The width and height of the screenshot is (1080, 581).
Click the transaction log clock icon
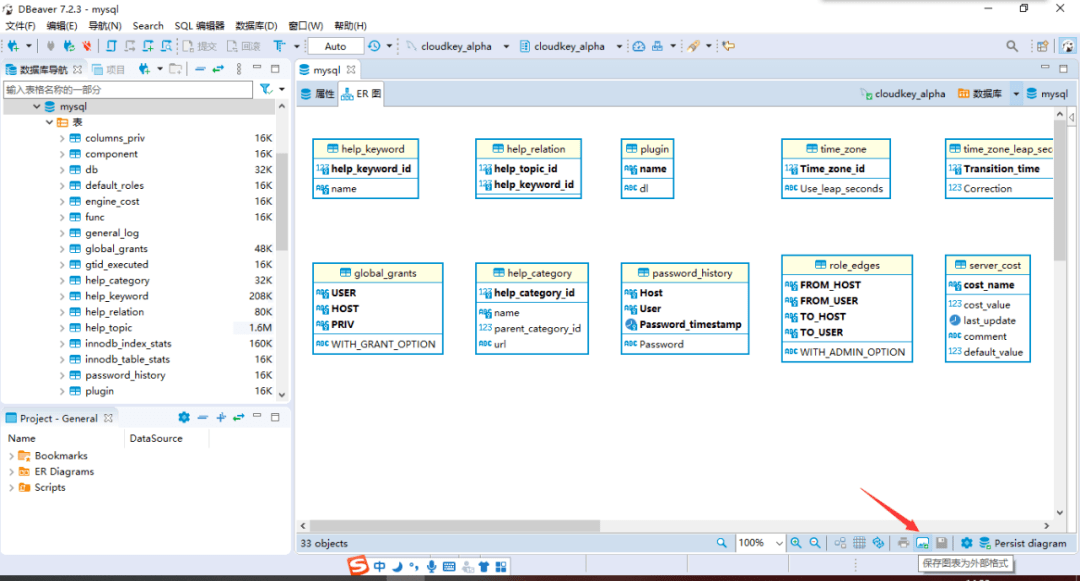pos(374,46)
